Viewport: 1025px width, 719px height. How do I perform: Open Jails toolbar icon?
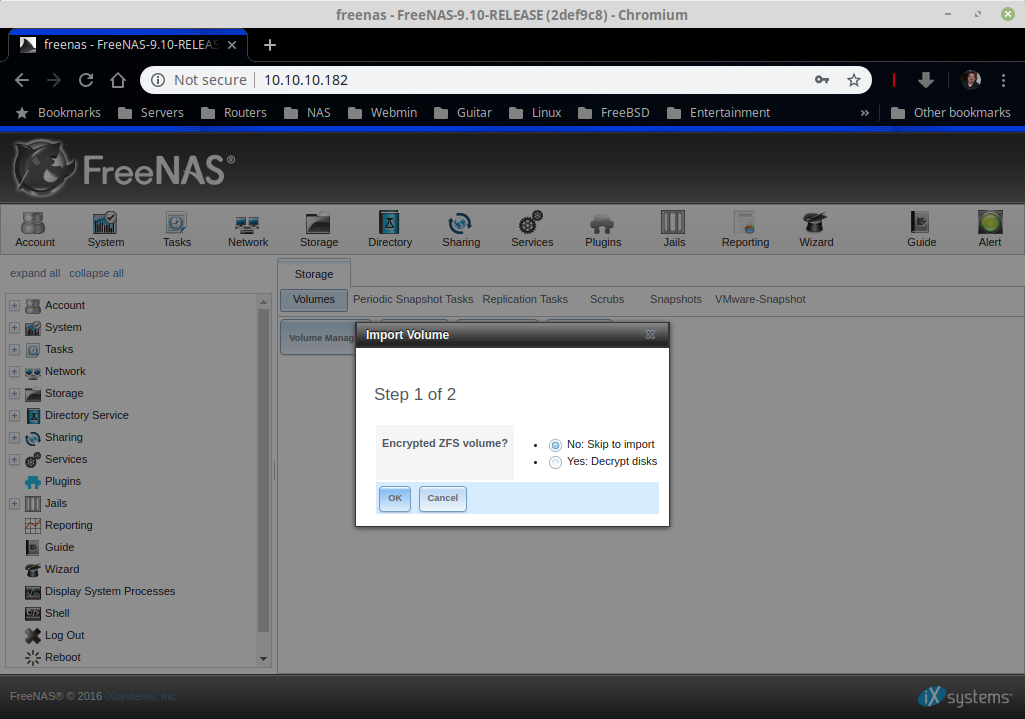click(x=674, y=229)
